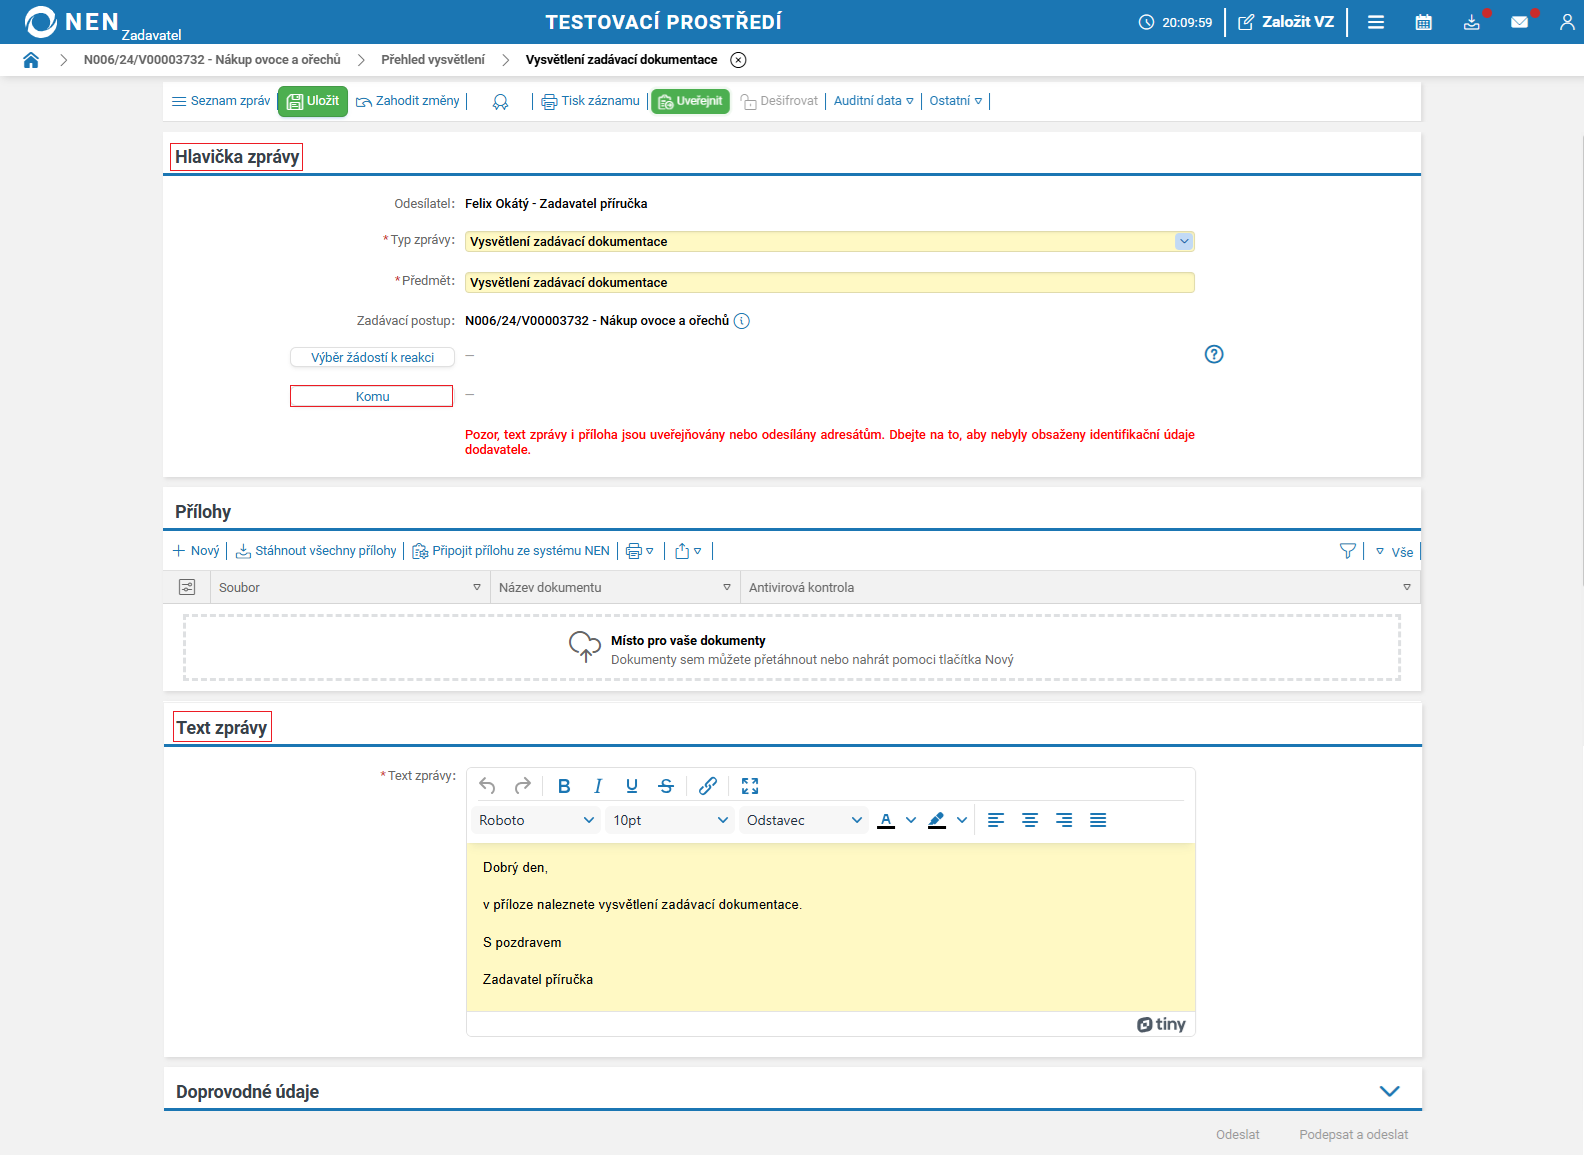Click info icon next to Nákup ovoce a ořechů
This screenshot has height=1155, width=1584.
pos(741,321)
